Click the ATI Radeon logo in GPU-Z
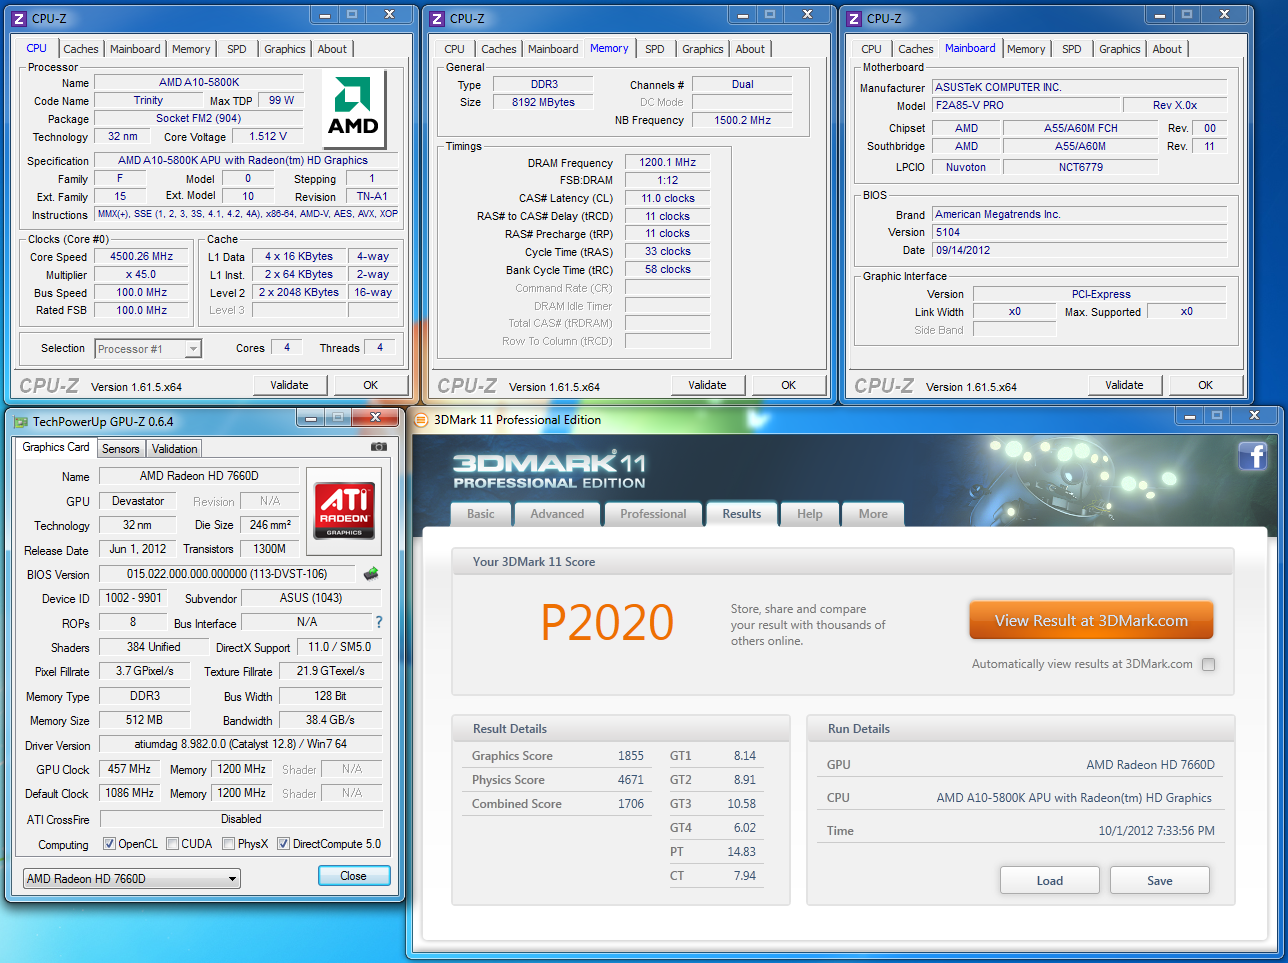 pos(344,510)
